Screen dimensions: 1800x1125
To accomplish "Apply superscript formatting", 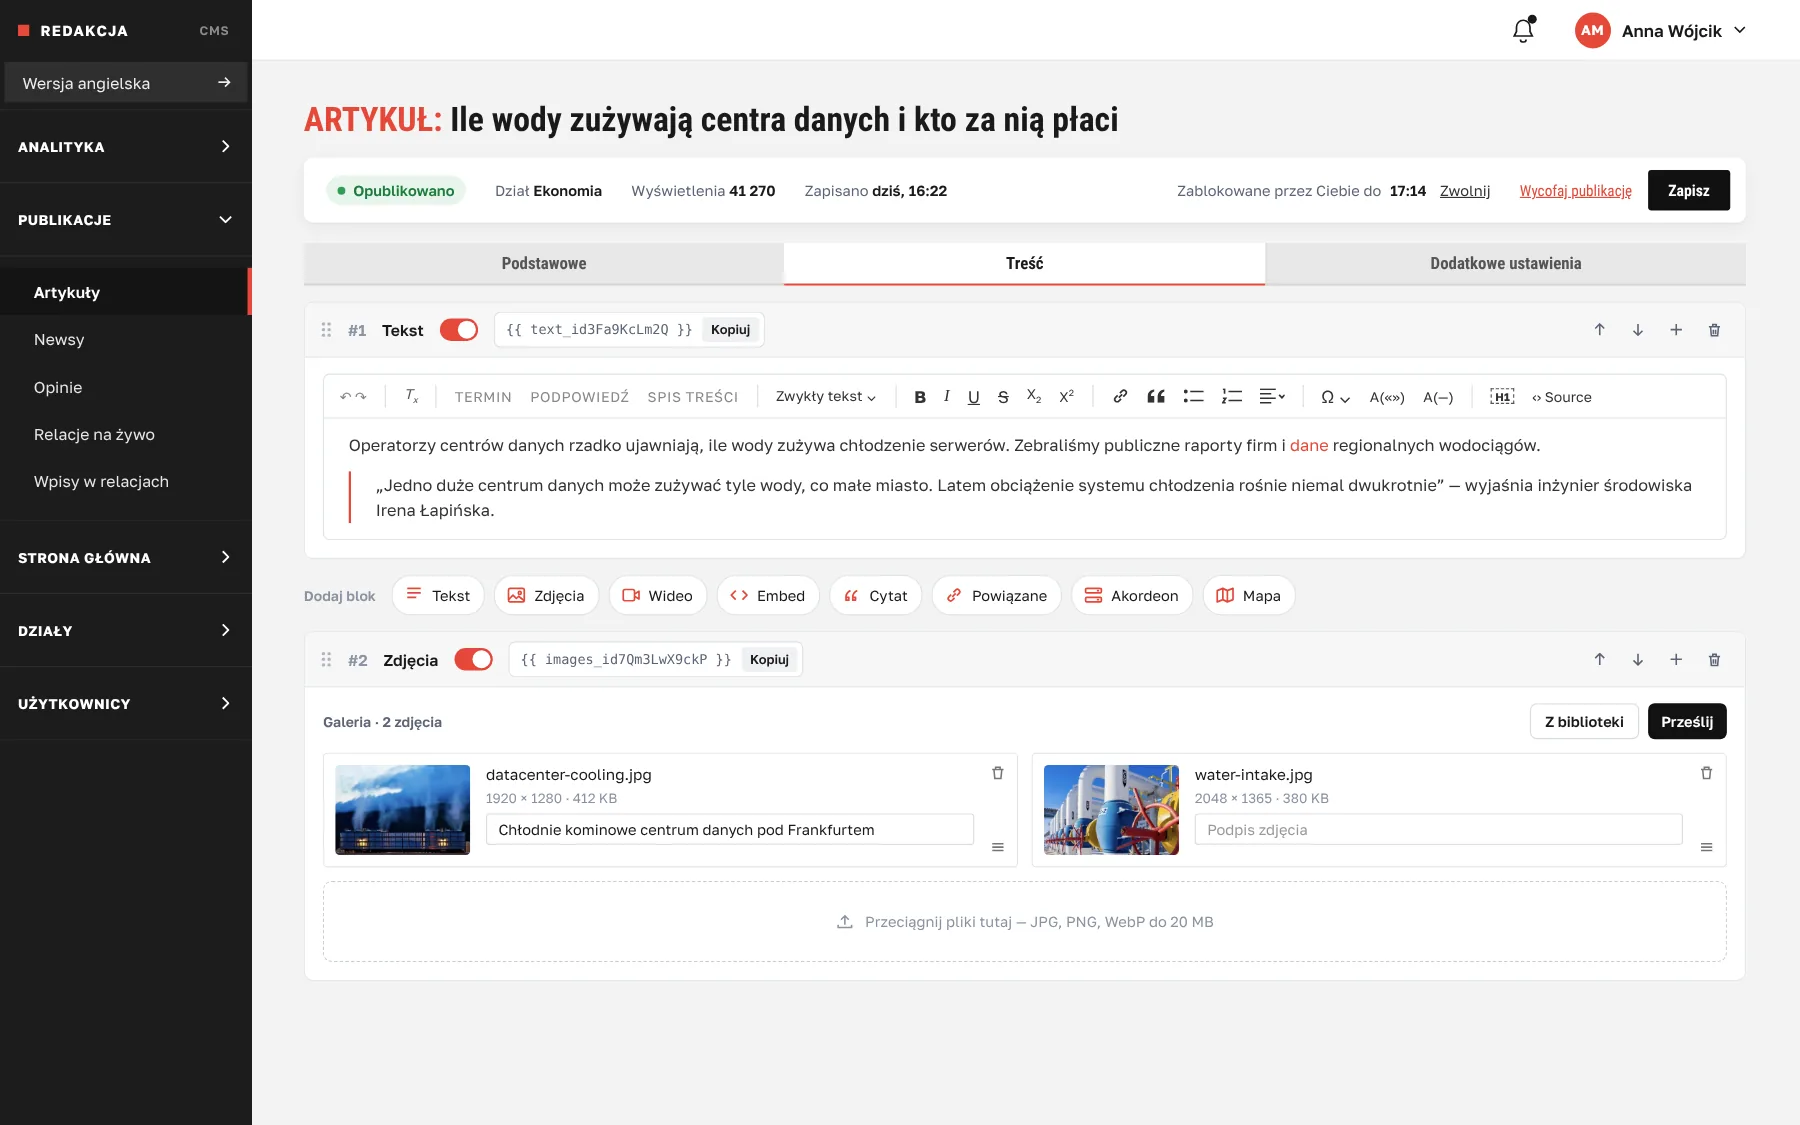I will coord(1066,397).
